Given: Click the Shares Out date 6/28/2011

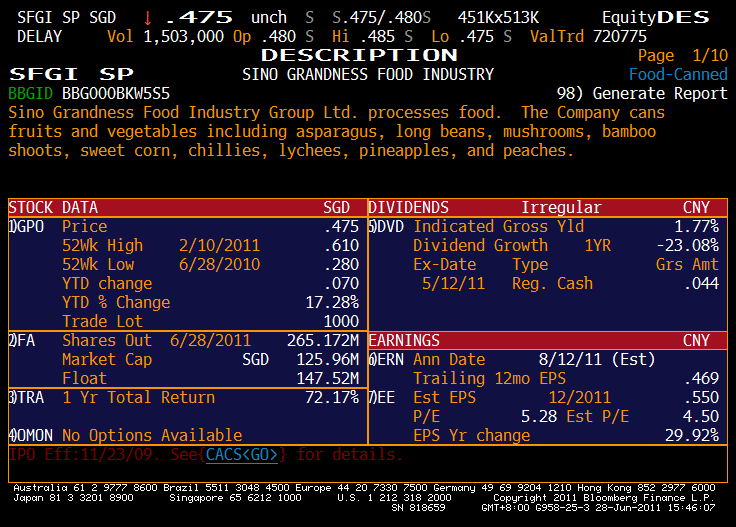Looking at the screenshot, I should point(210,341).
